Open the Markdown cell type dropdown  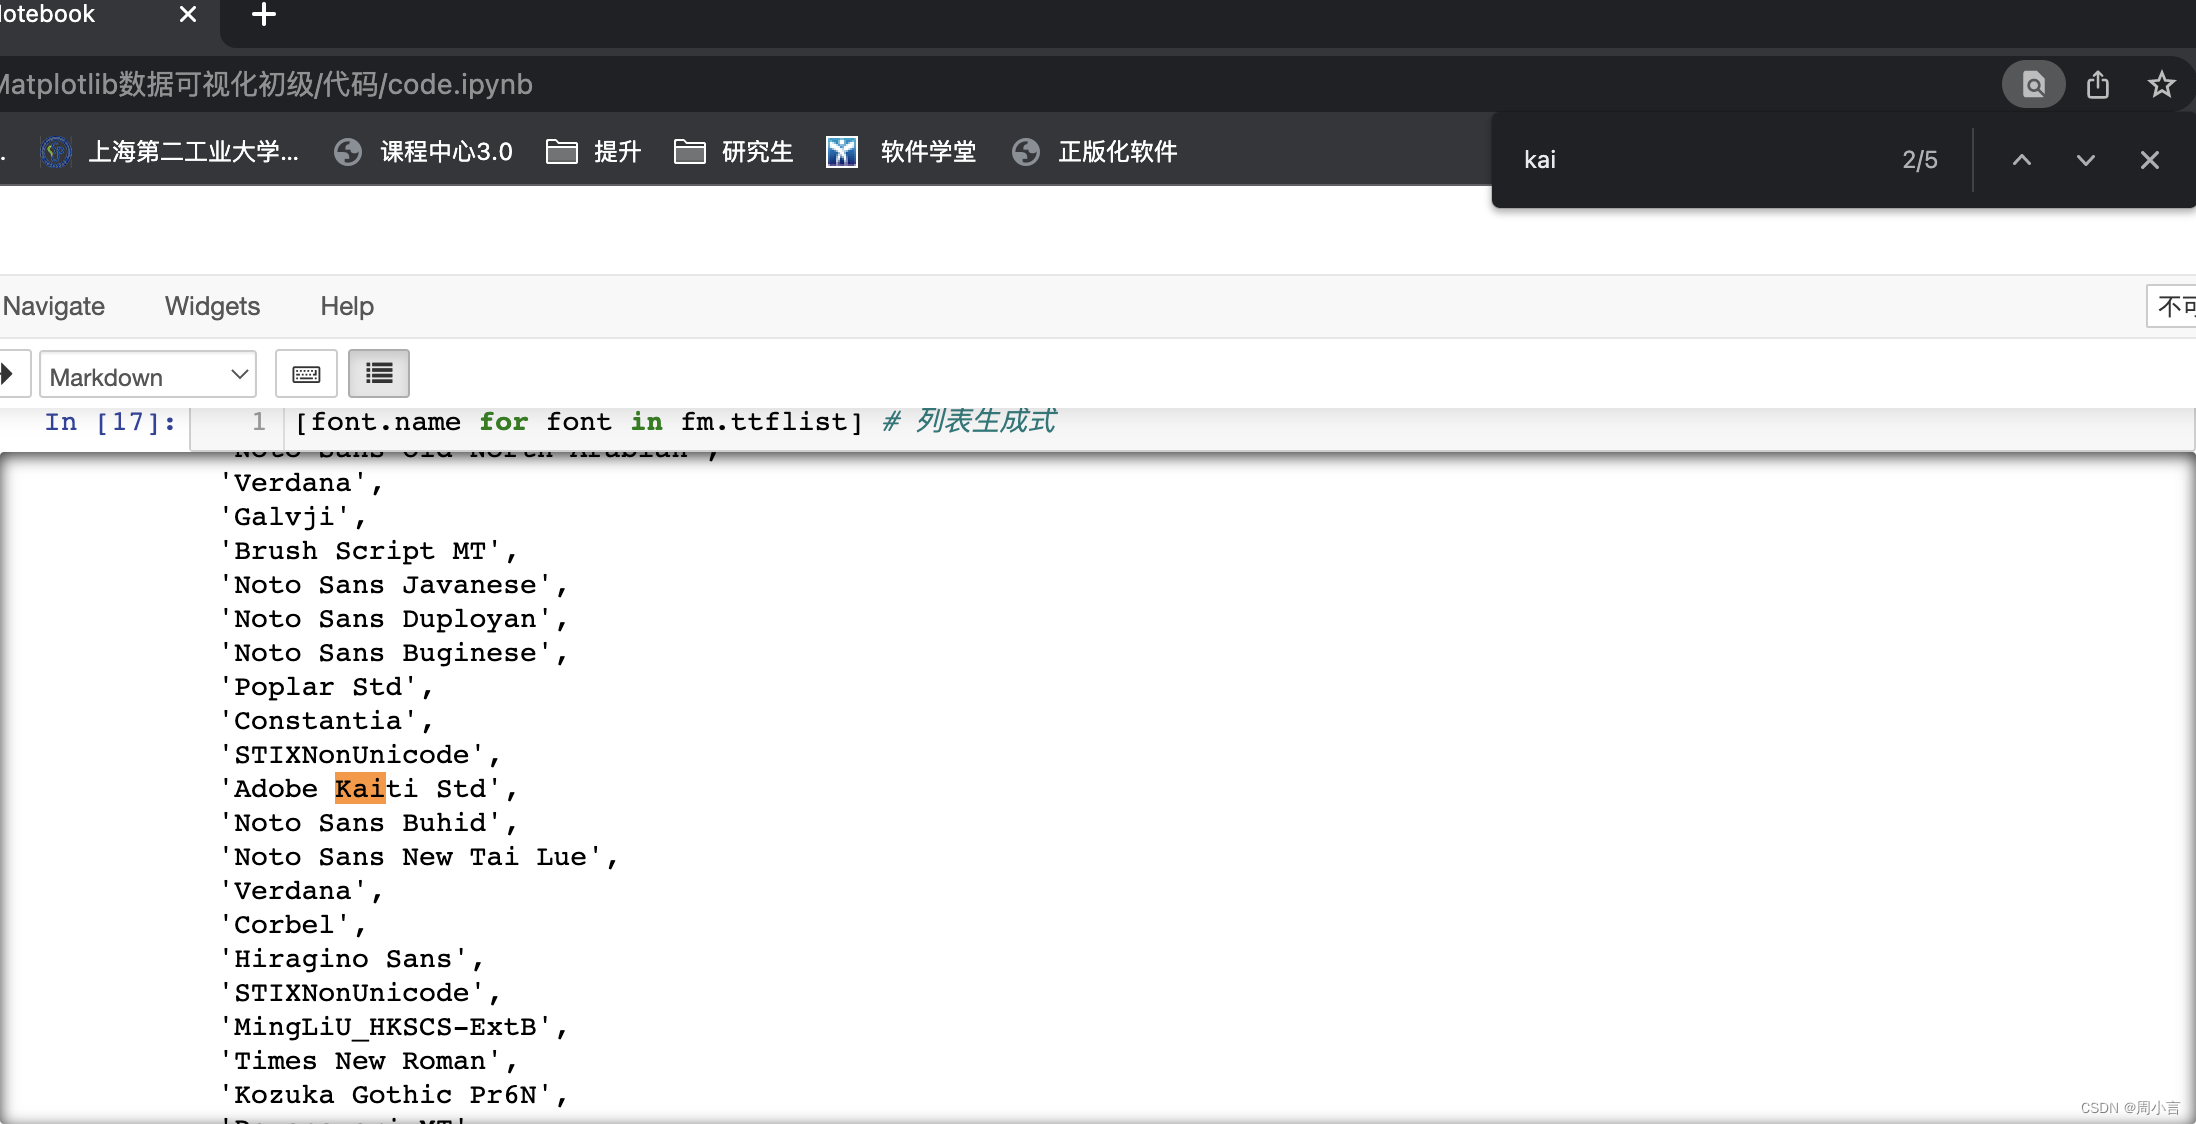tap(148, 376)
